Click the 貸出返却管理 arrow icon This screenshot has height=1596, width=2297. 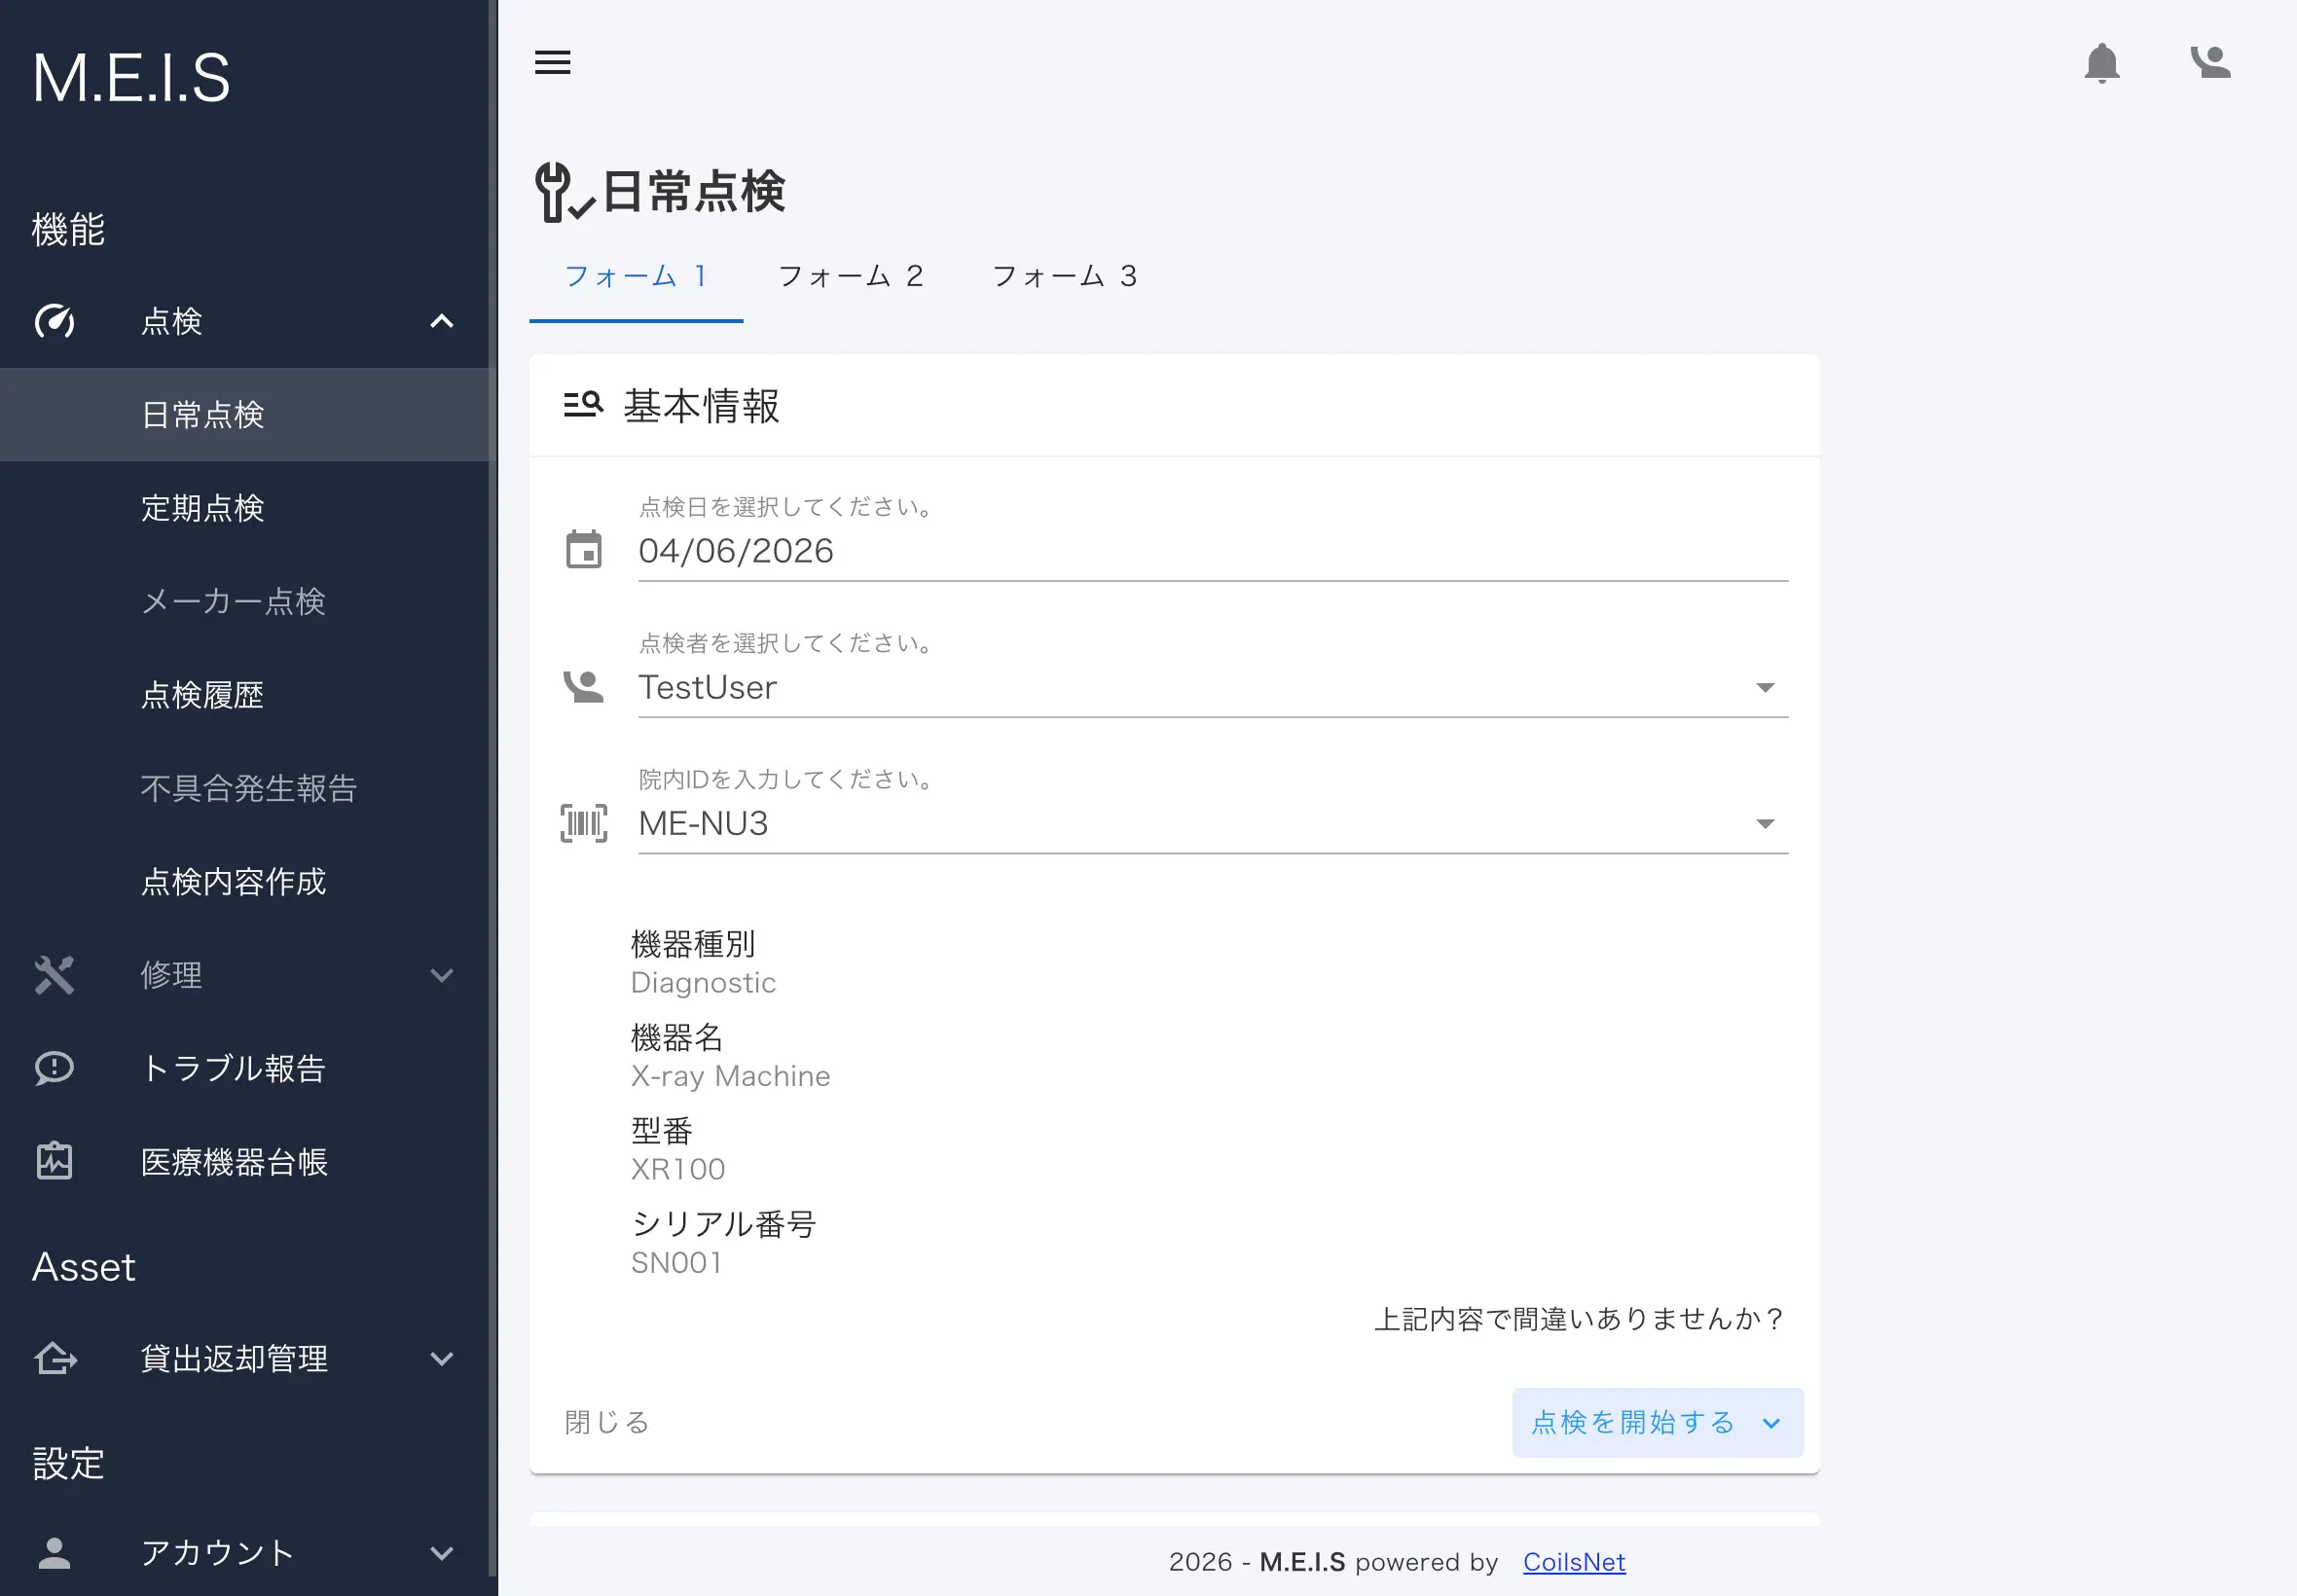(x=55, y=1359)
